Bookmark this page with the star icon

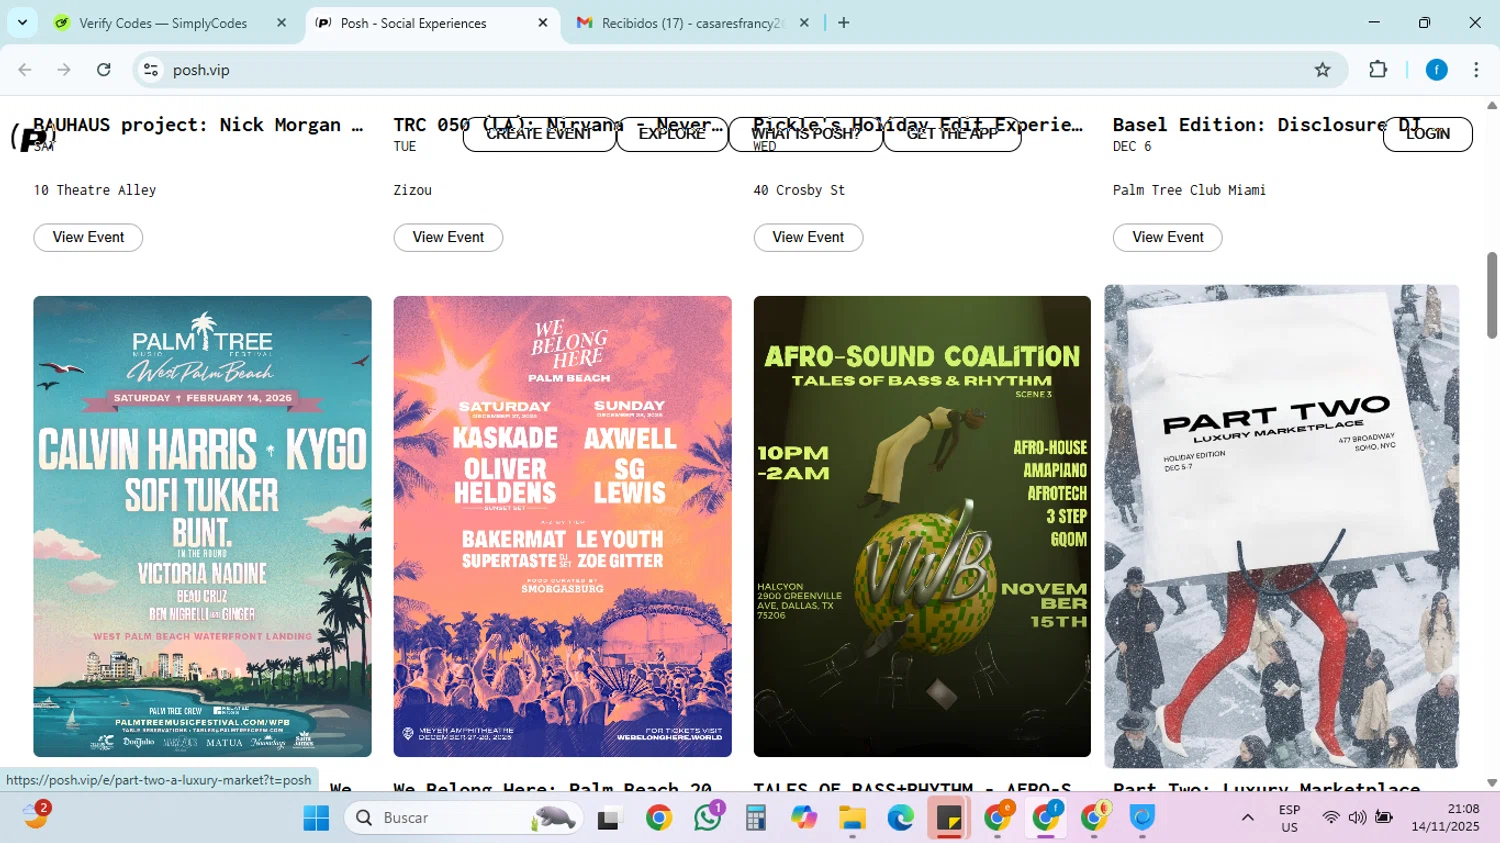pos(1322,70)
